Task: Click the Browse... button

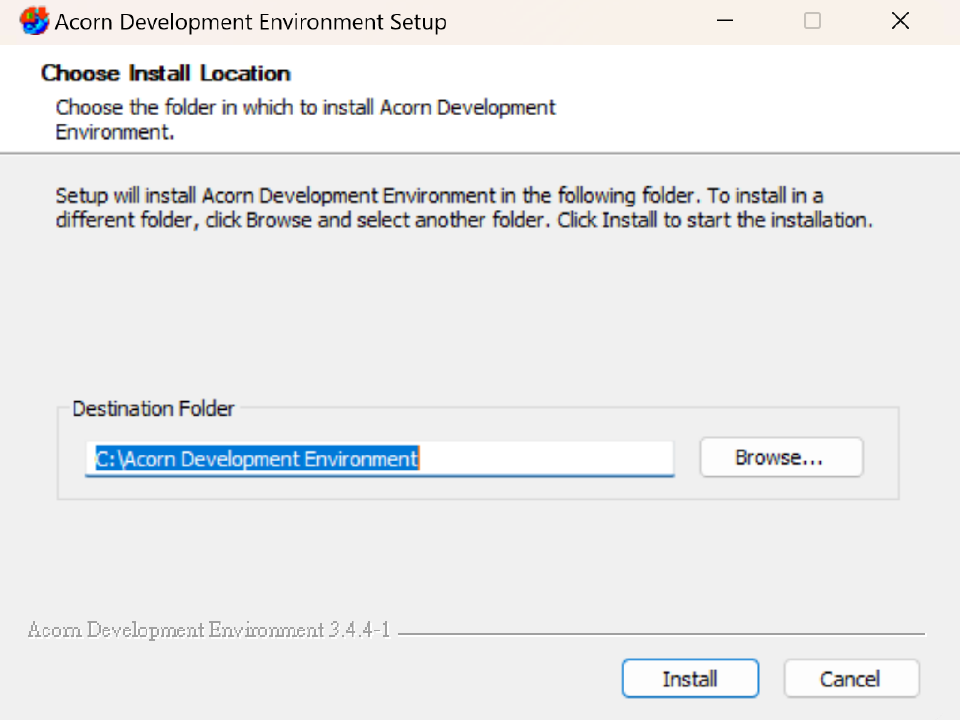Action: click(x=780, y=458)
